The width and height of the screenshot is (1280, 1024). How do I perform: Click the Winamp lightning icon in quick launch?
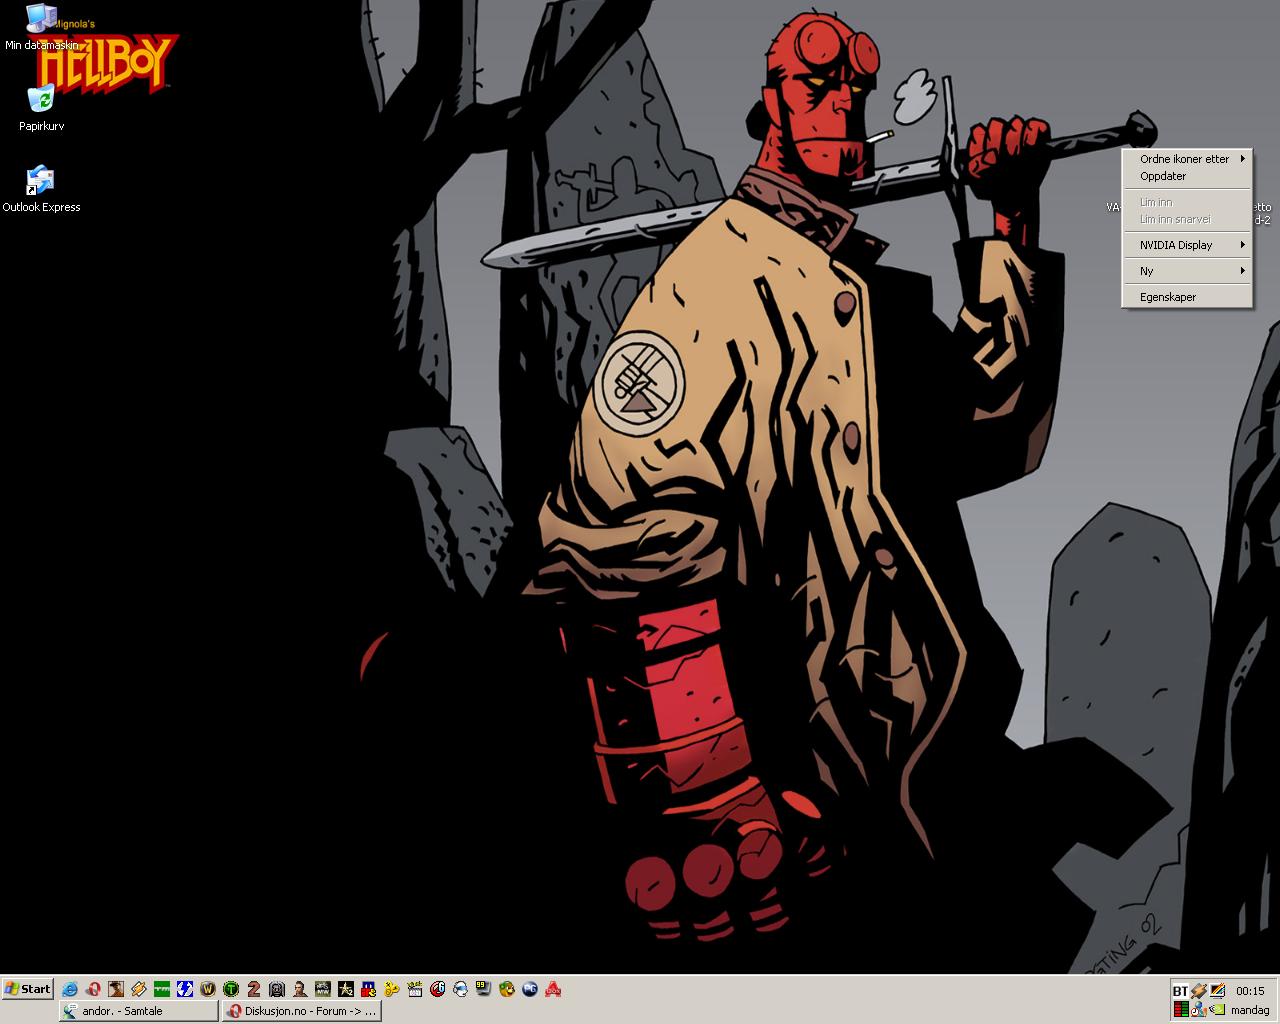[x=139, y=989]
